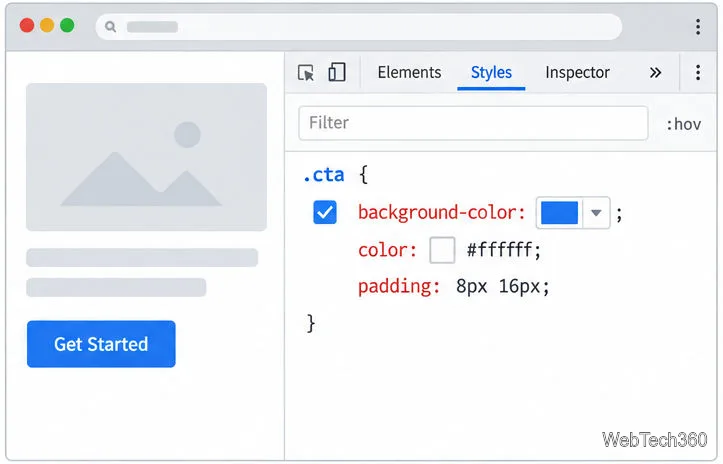Screen dimensions: 723x464
Task: Close the window with red button
Action: 27,25
